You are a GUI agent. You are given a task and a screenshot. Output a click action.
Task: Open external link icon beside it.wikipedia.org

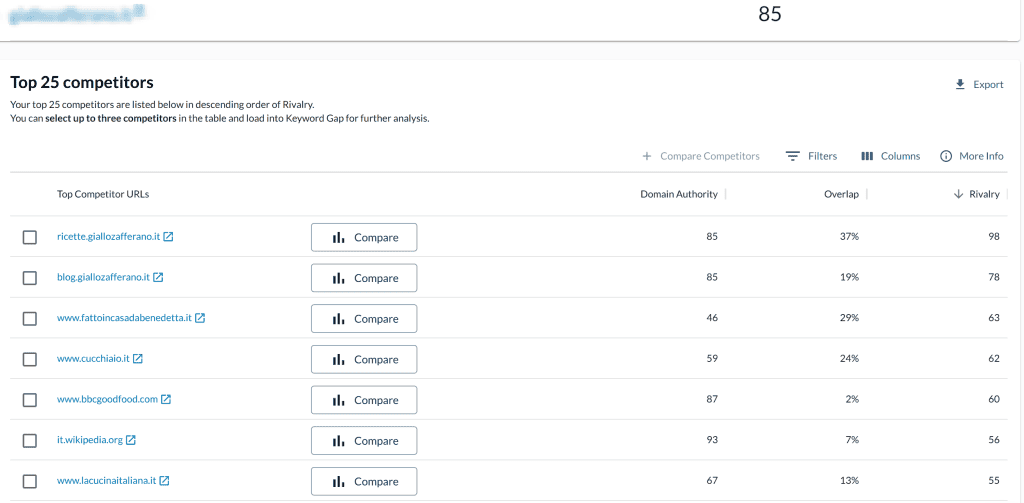pyautogui.click(x=131, y=440)
